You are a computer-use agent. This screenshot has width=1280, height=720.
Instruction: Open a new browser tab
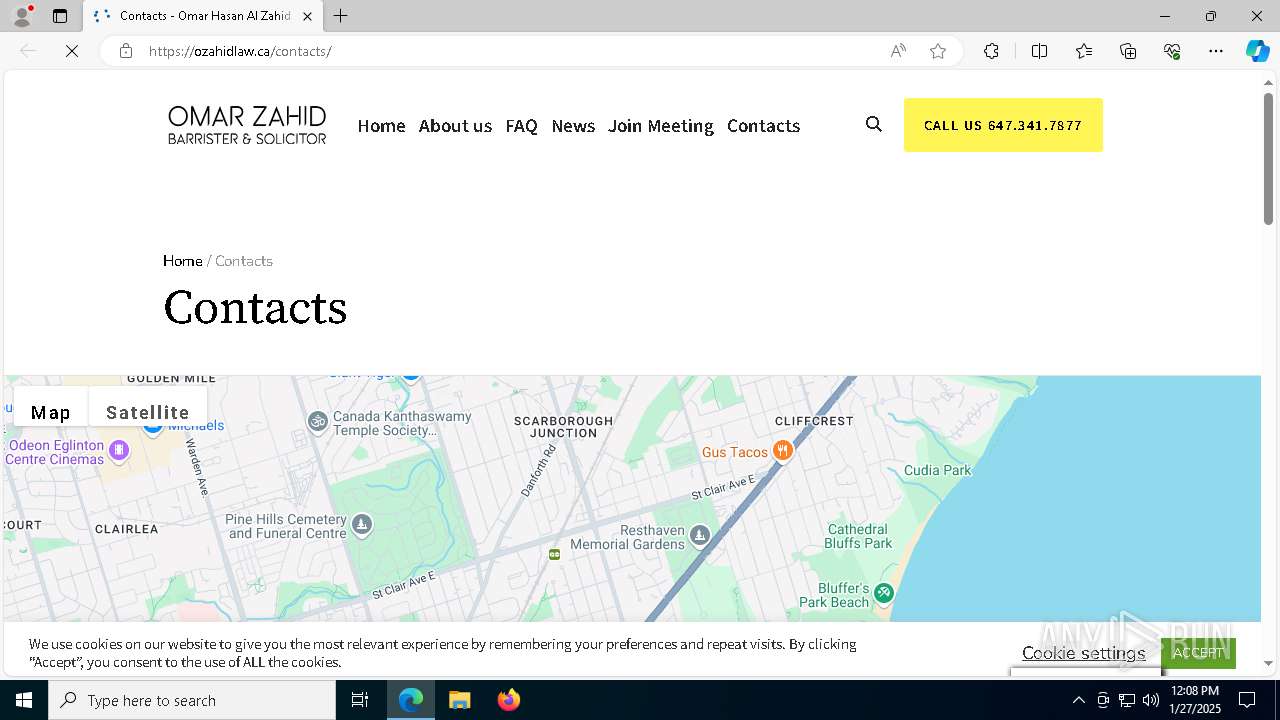click(x=341, y=16)
